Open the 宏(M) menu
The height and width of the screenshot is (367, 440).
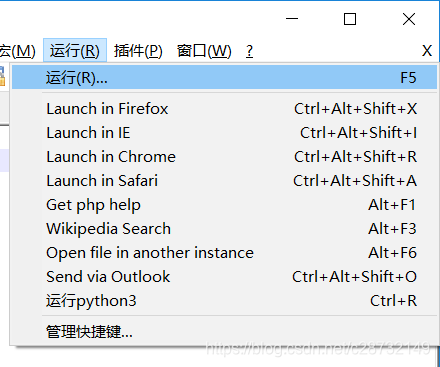pos(17,51)
